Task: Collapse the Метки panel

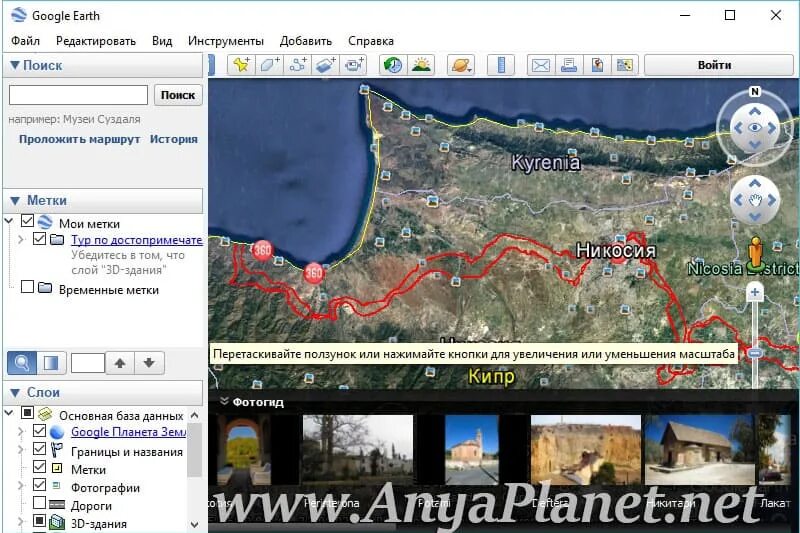Action: click(15, 200)
